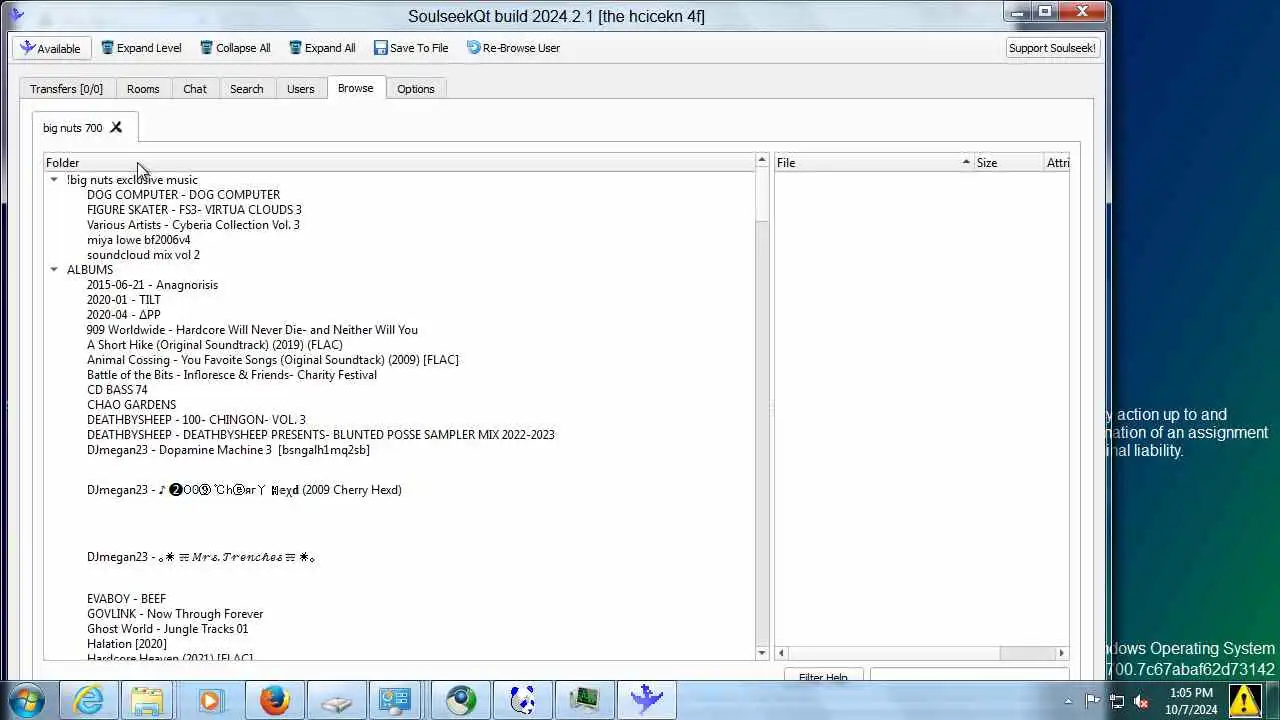Sort files by the File column header
This screenshot has height=720, width=1280.
pos(874,163)
